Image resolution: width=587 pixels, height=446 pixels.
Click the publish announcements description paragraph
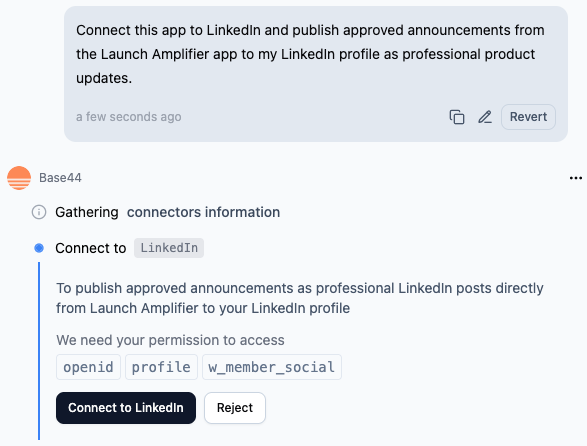pos(299,298)
